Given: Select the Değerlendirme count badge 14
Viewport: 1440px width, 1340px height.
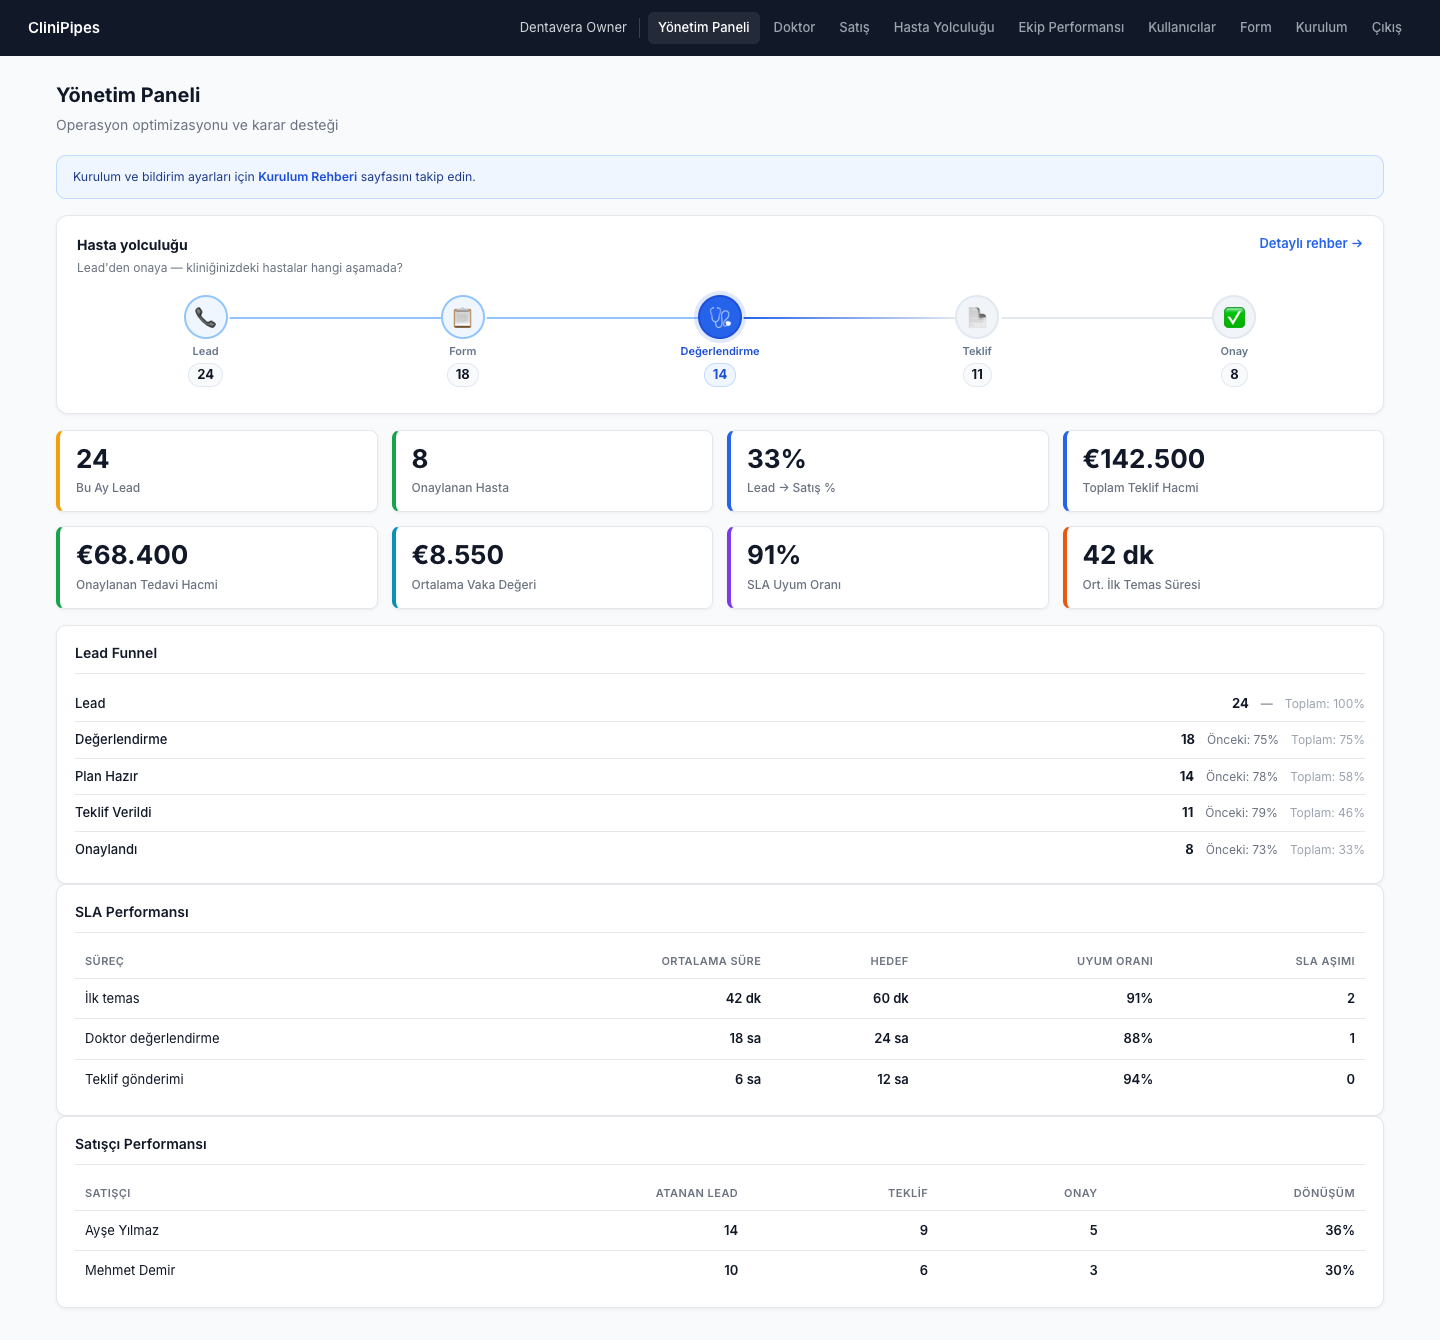Looking at the screenshot, I should pyautogui.click(x=720, y=375).
